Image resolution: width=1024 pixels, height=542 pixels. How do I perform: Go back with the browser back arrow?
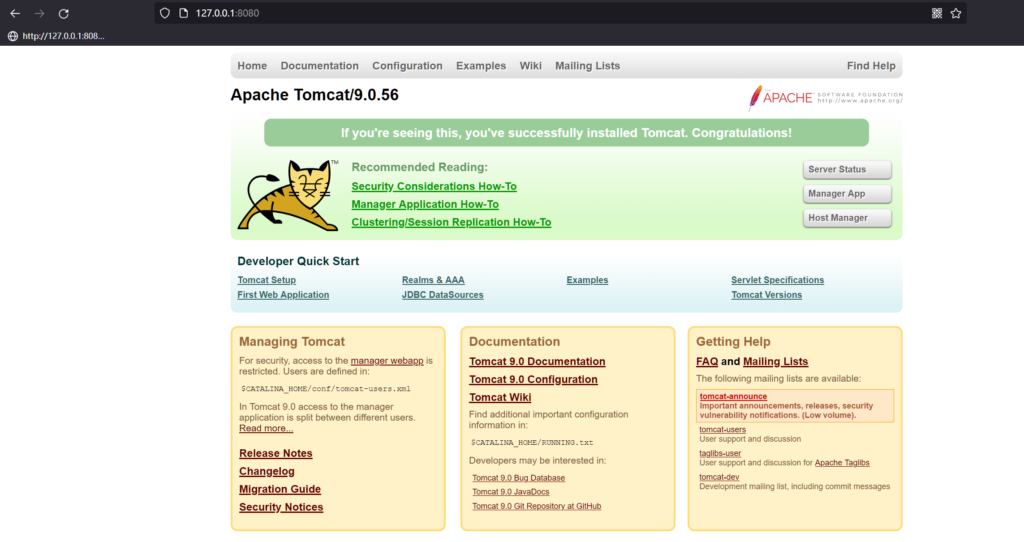point(15,13)
